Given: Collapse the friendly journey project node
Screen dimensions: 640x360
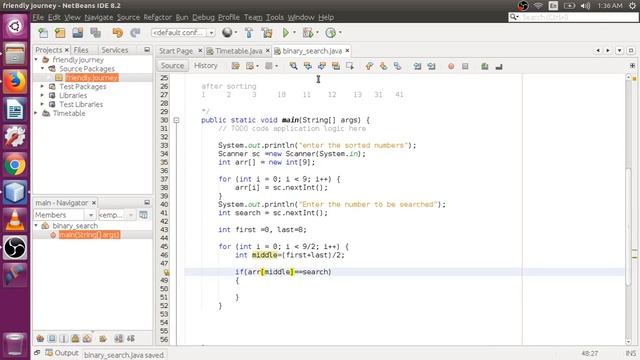Looking at the screenshot, I should (36, 60).
